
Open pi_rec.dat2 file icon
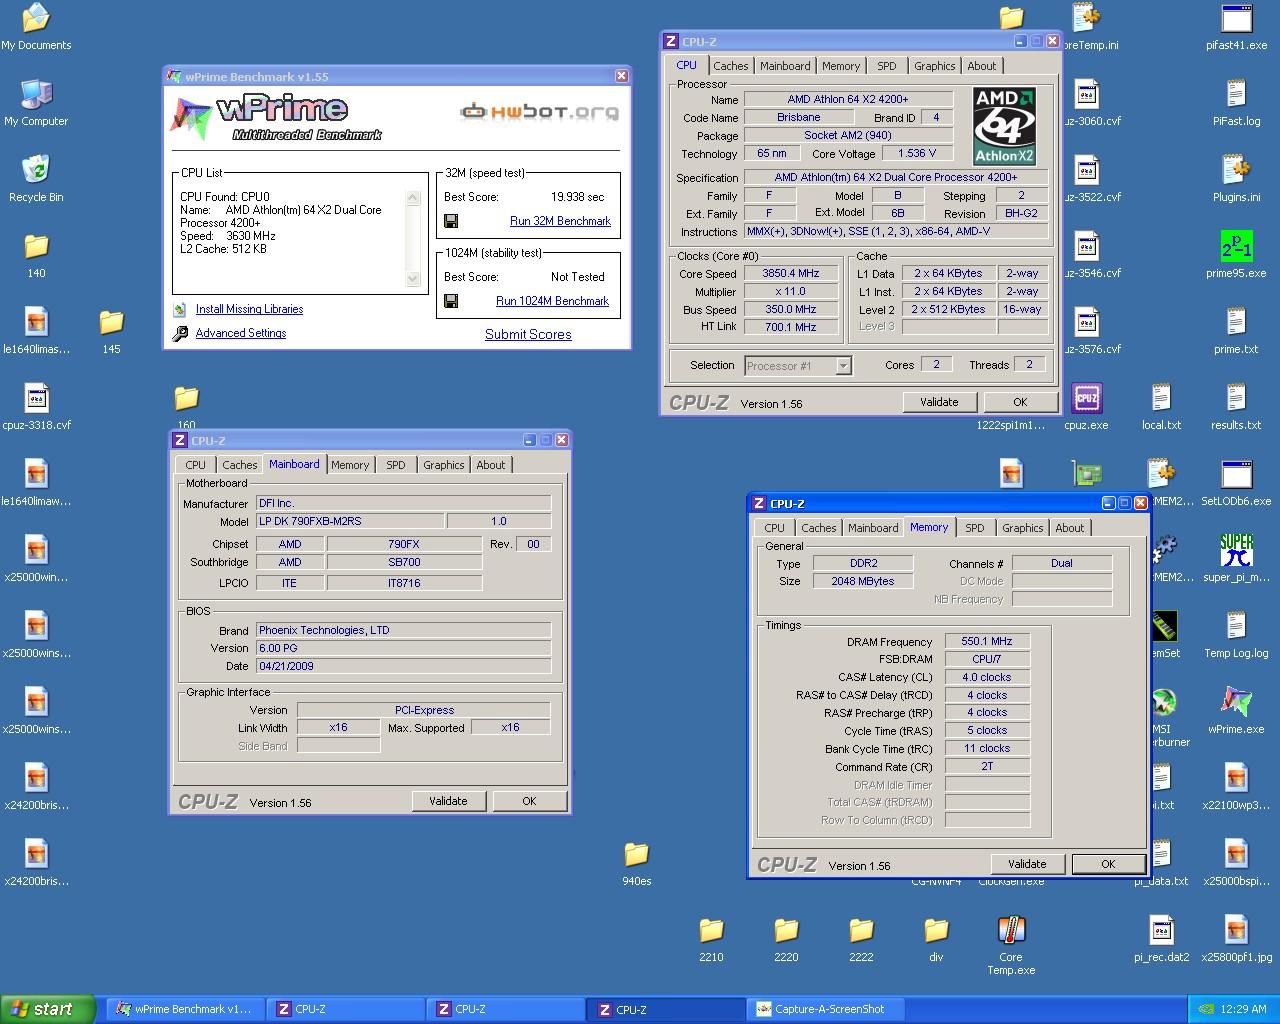(1161, 939)
